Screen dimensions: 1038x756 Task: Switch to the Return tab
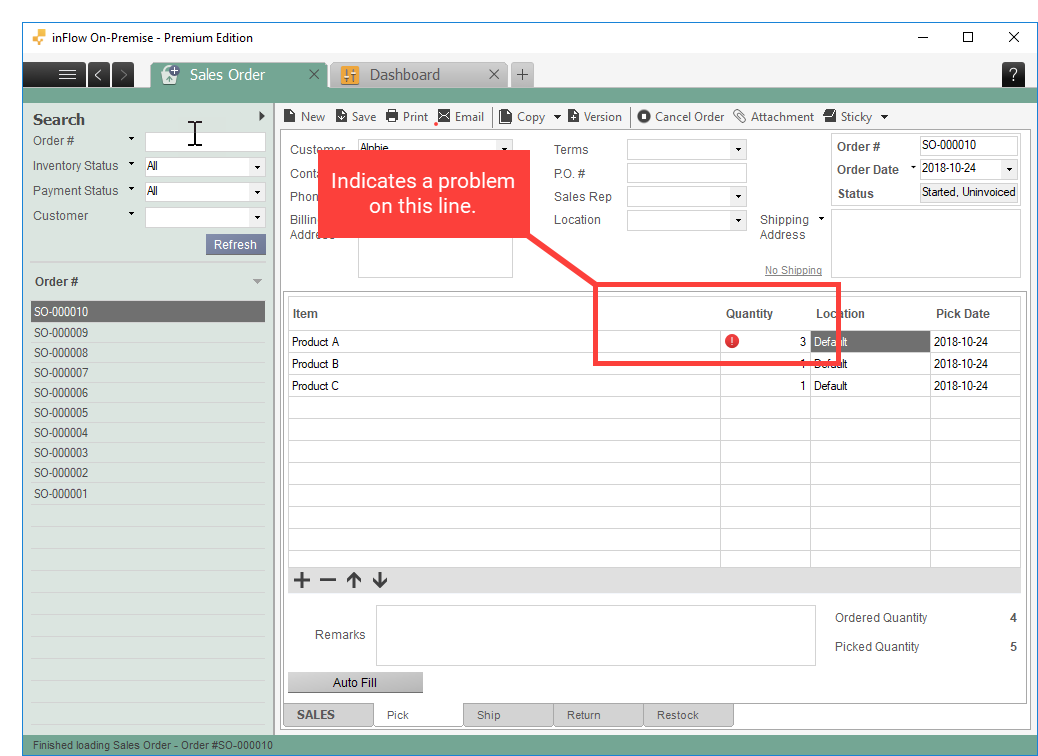point(598,715)
